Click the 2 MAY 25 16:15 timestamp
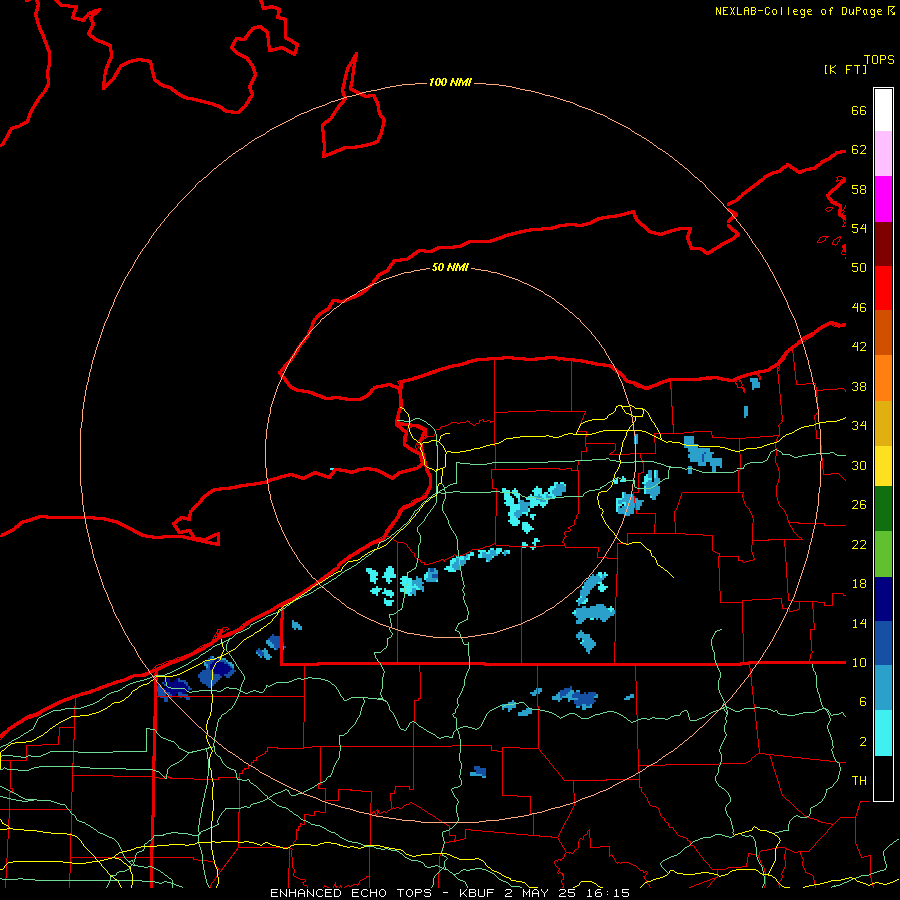The image size is (900, 900). [568, 893]
